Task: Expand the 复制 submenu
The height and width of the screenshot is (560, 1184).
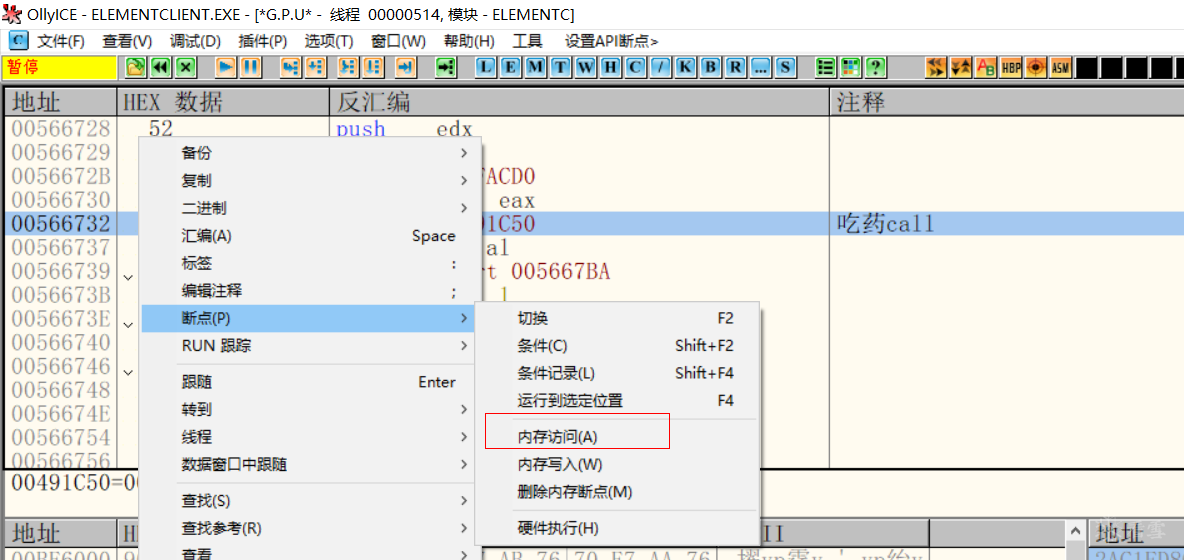Action: click(x=312, y=181)
